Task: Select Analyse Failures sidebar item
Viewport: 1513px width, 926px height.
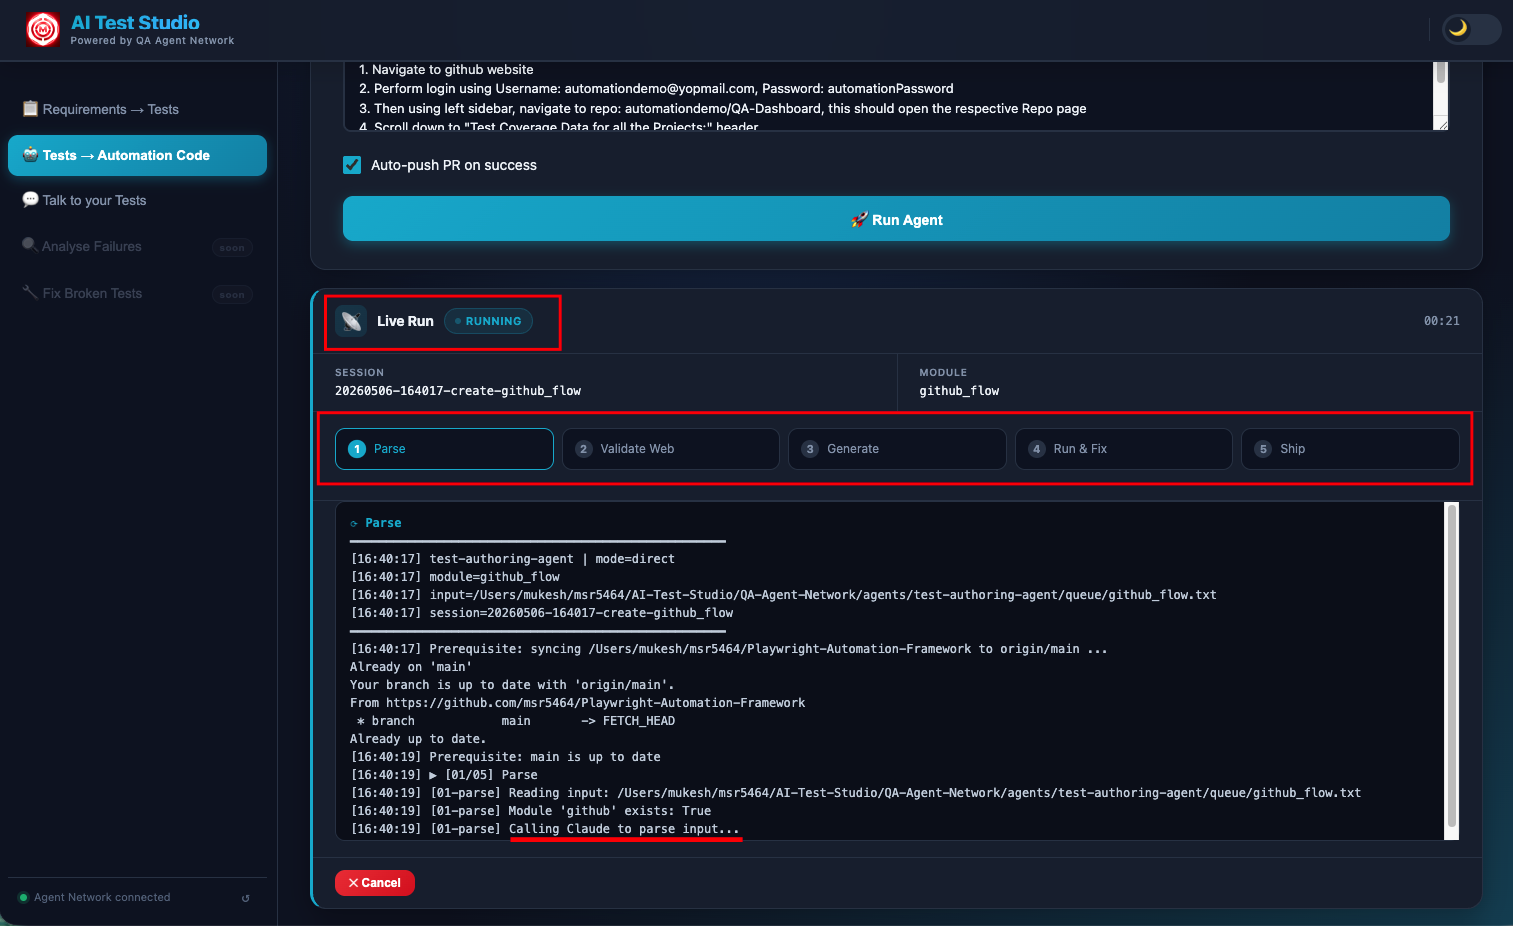Action: coord(137,246)
